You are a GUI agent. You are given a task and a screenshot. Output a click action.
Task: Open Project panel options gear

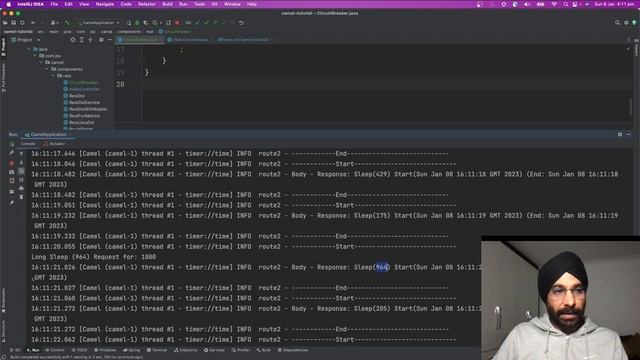click(101, 40)
